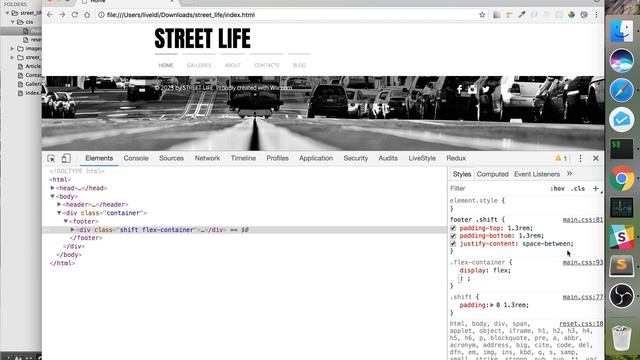
Task: Collapse the footer element node
Action: click(x=66, y=221)
